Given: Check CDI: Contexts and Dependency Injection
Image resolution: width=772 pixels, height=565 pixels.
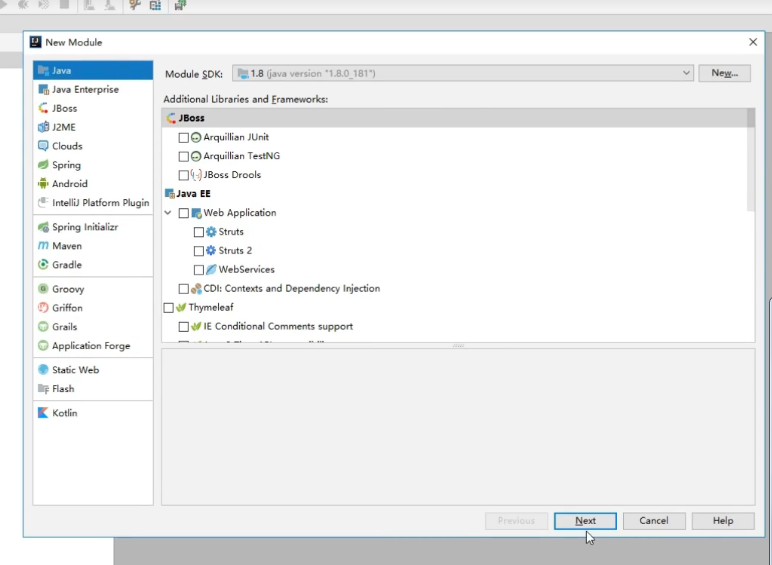Looking at the screenshot, I should click(x=184, y=288).
